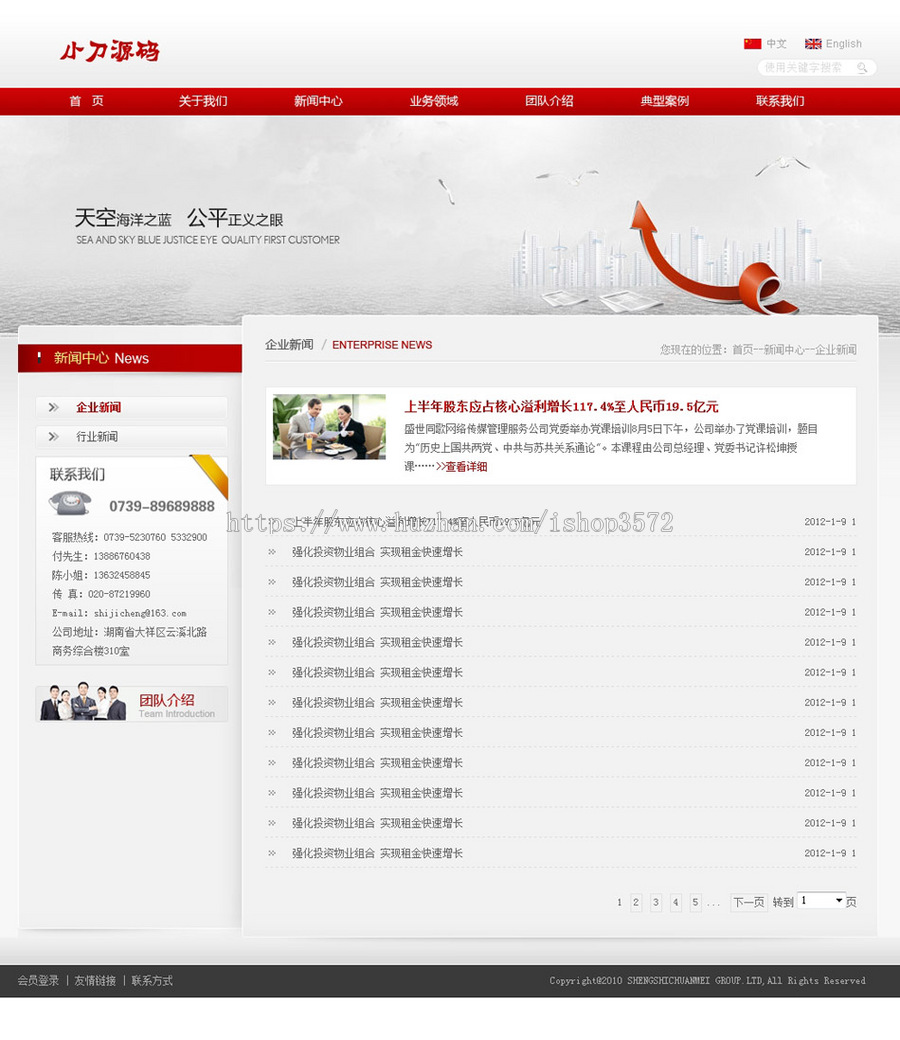Viewport: 900px width, 1040px height.
Task: Click the 下一页 next page button
Action: 748,901
